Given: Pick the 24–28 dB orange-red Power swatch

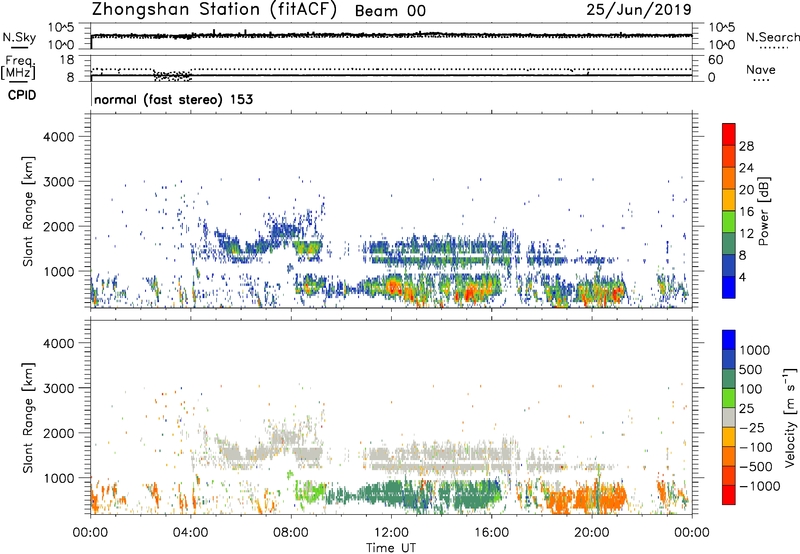Looking at the screenshot, I should pos(729,156).
